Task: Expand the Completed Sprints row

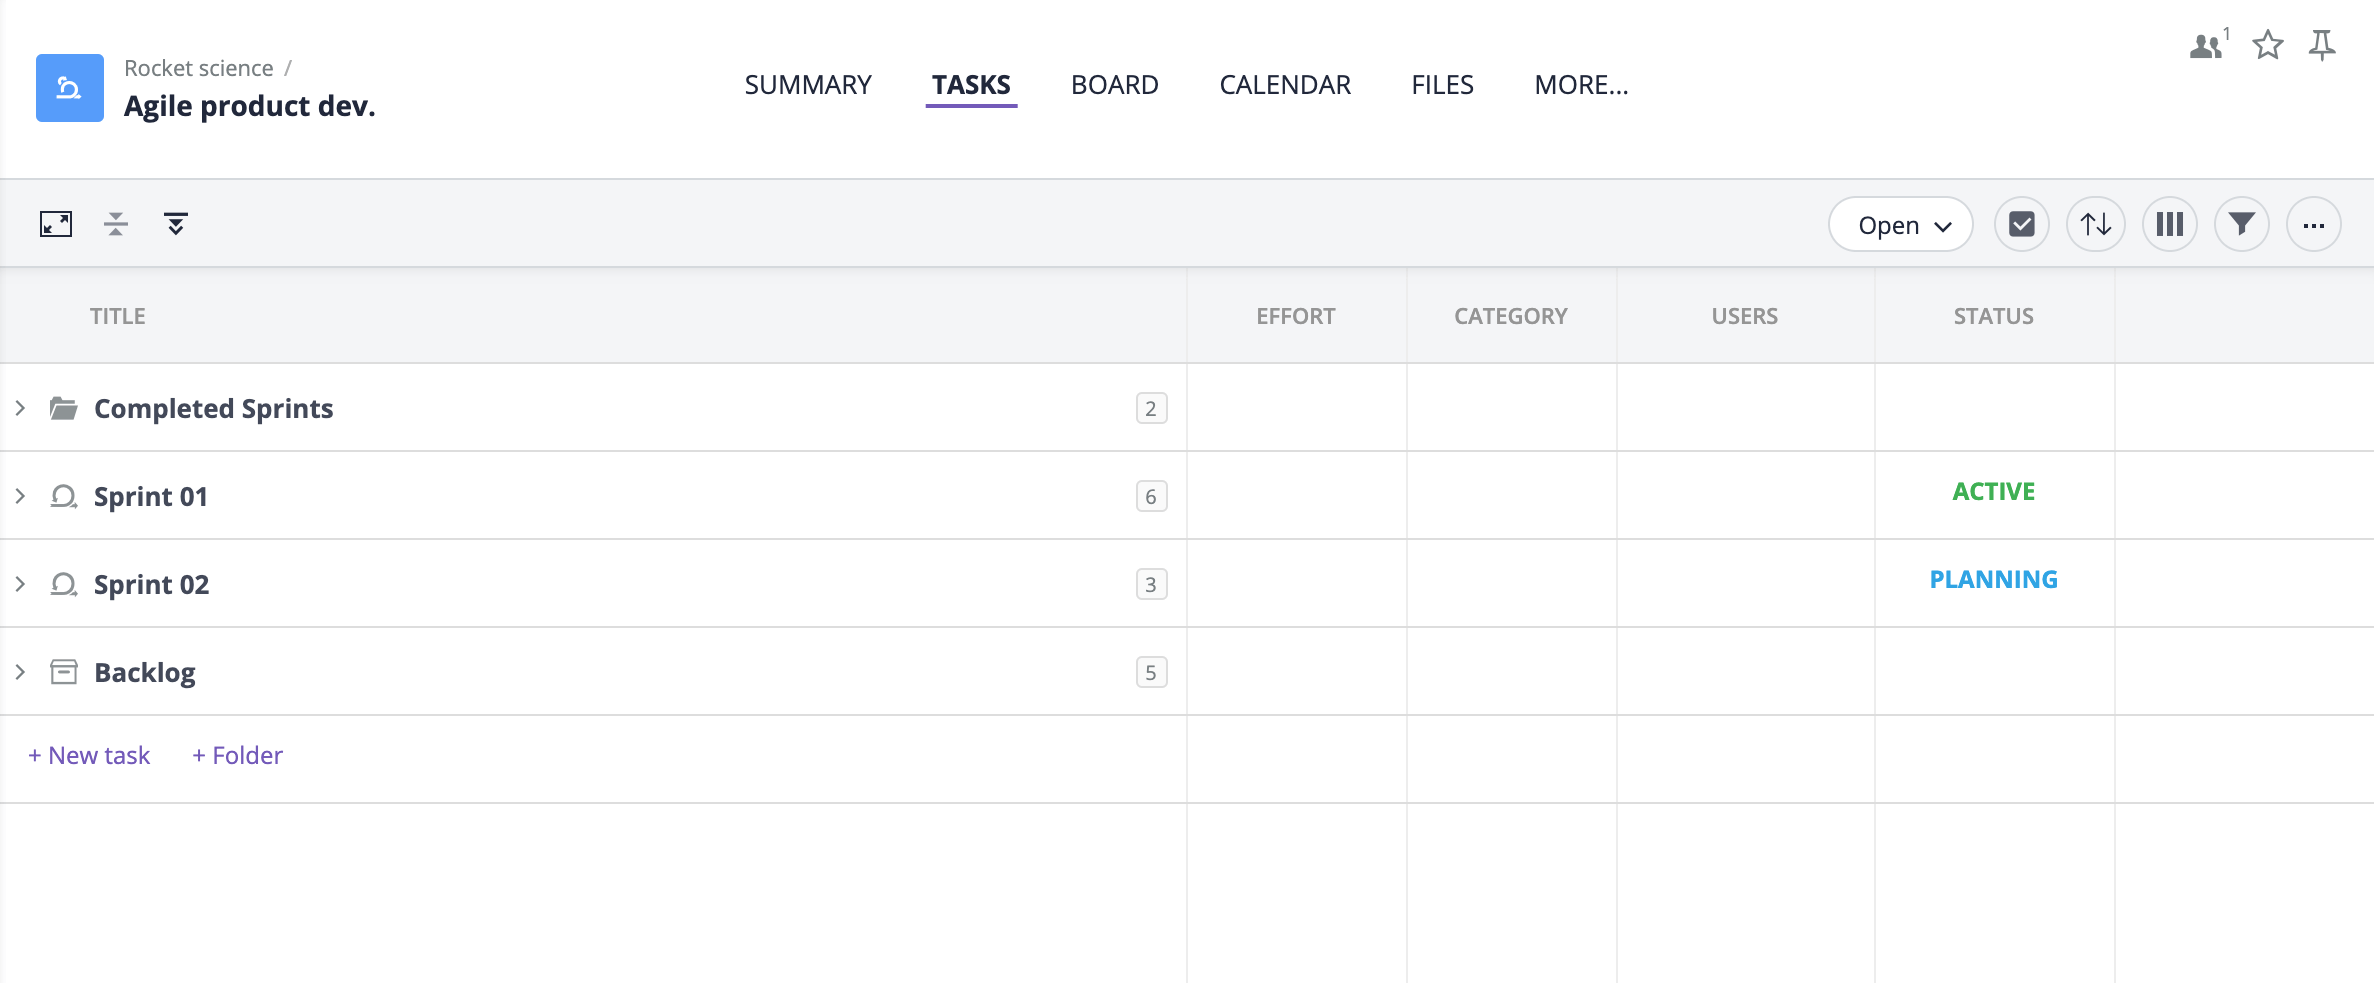Action: point(20,408)
